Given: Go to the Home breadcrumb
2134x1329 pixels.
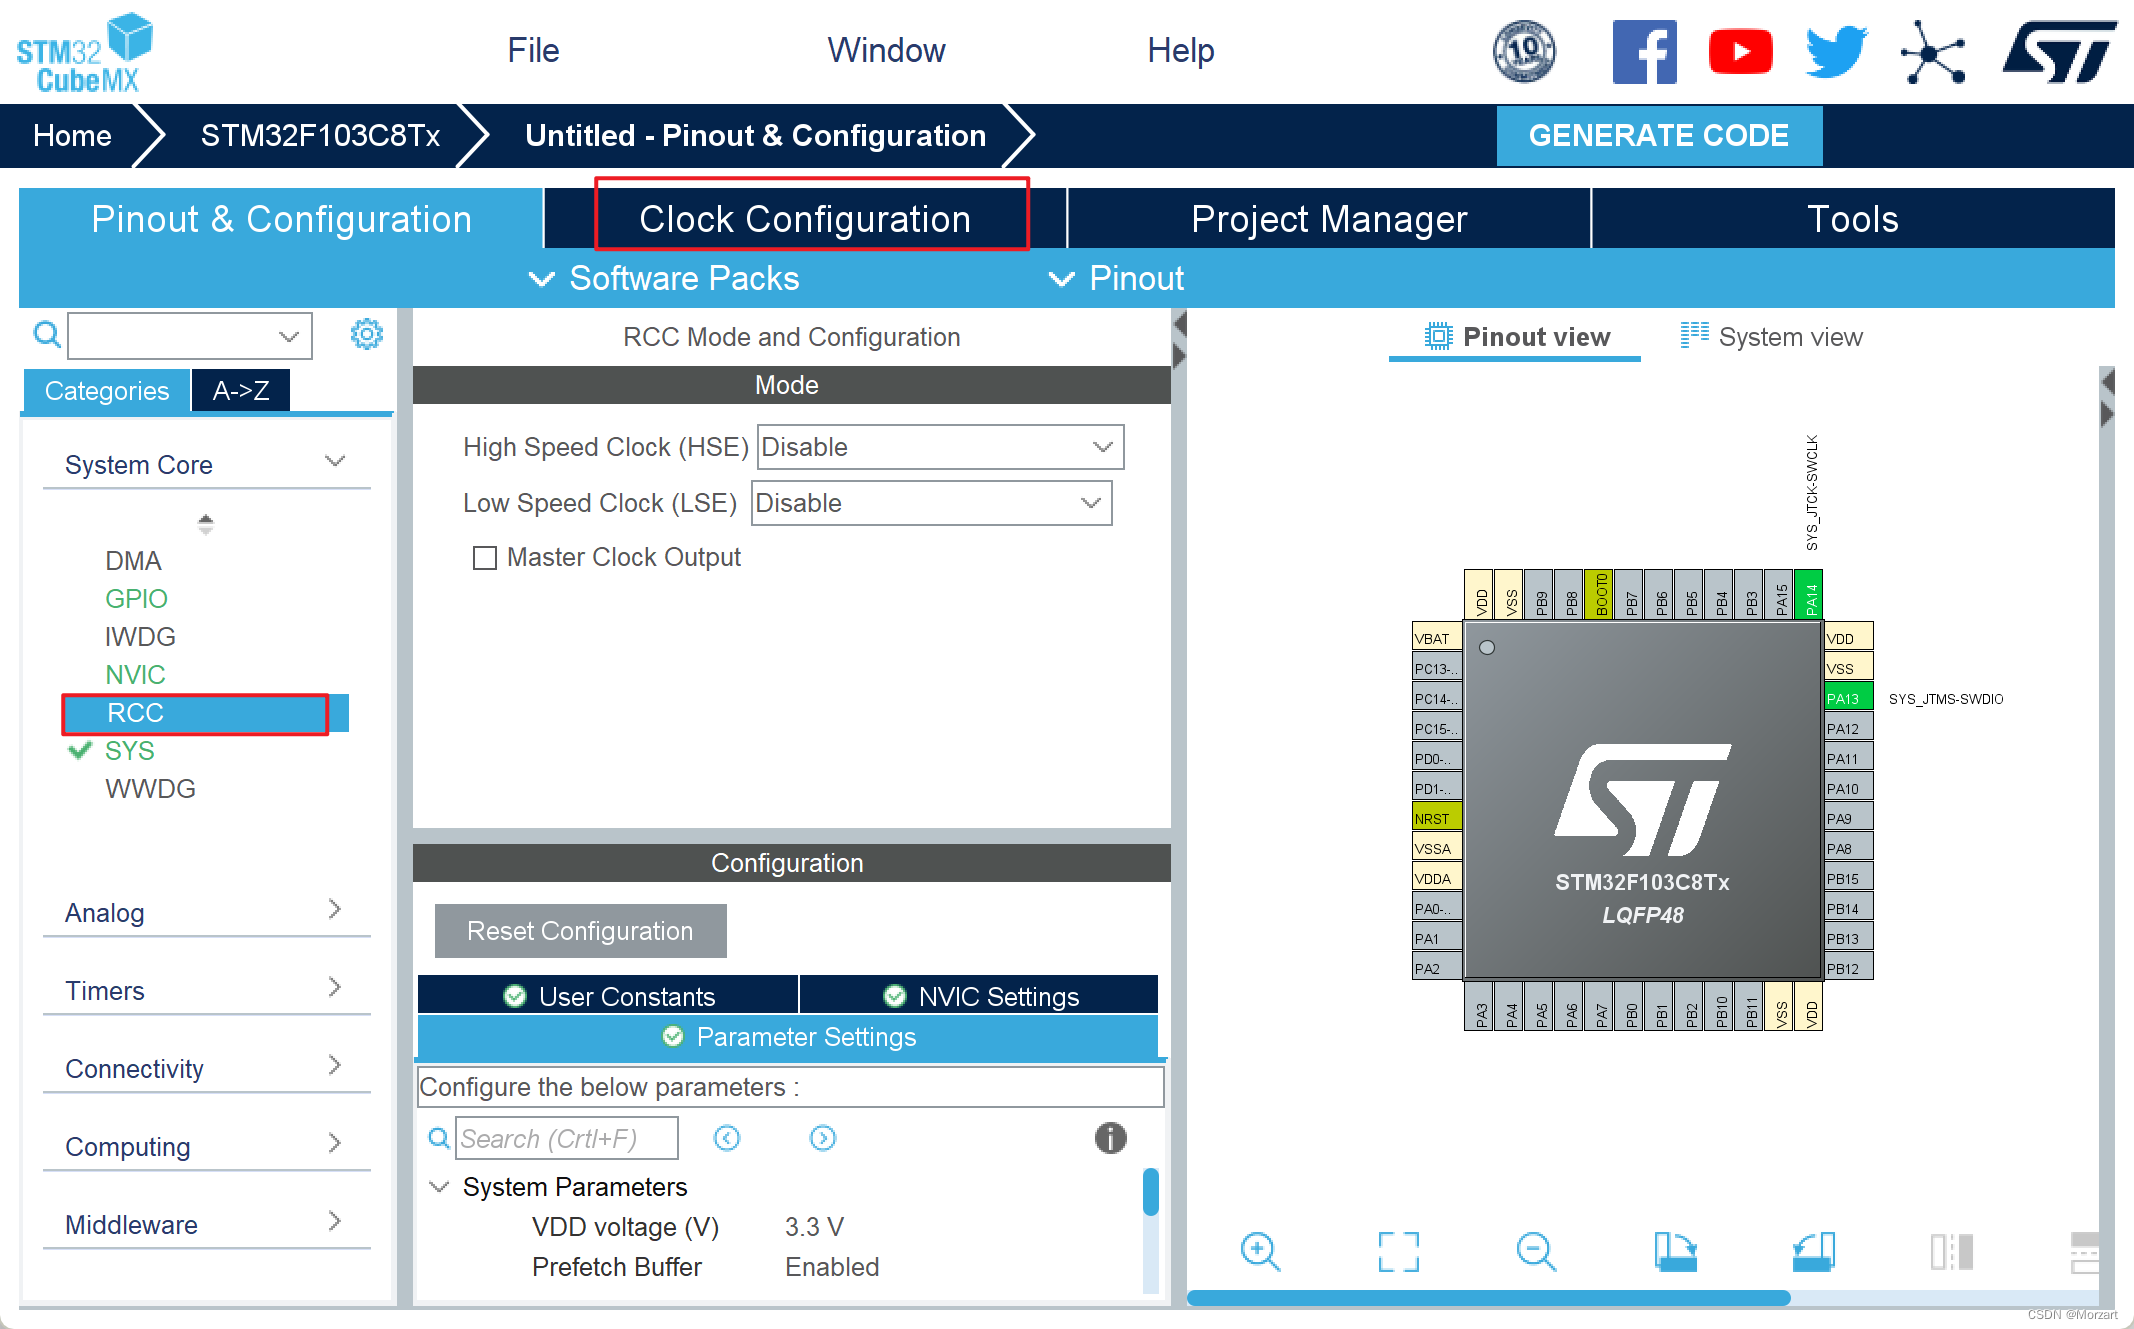Looking at the screenshot, I should click(72, 135).
